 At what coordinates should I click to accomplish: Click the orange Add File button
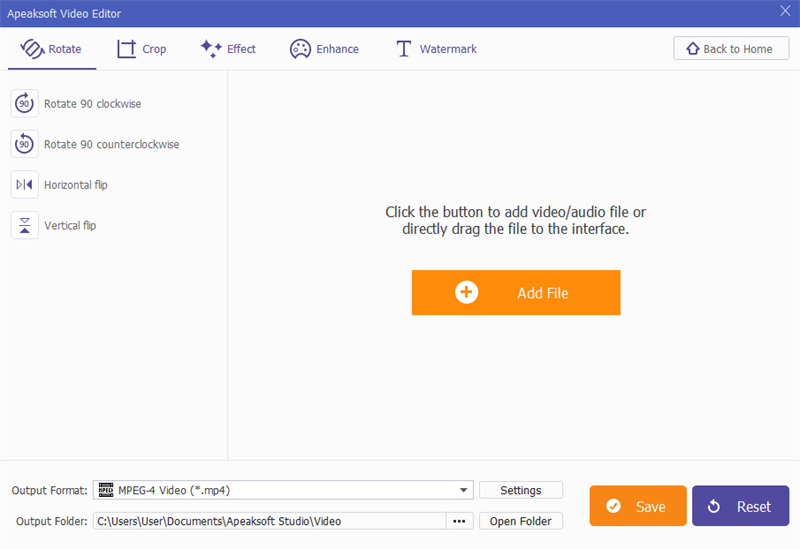(x=516, y=292)
